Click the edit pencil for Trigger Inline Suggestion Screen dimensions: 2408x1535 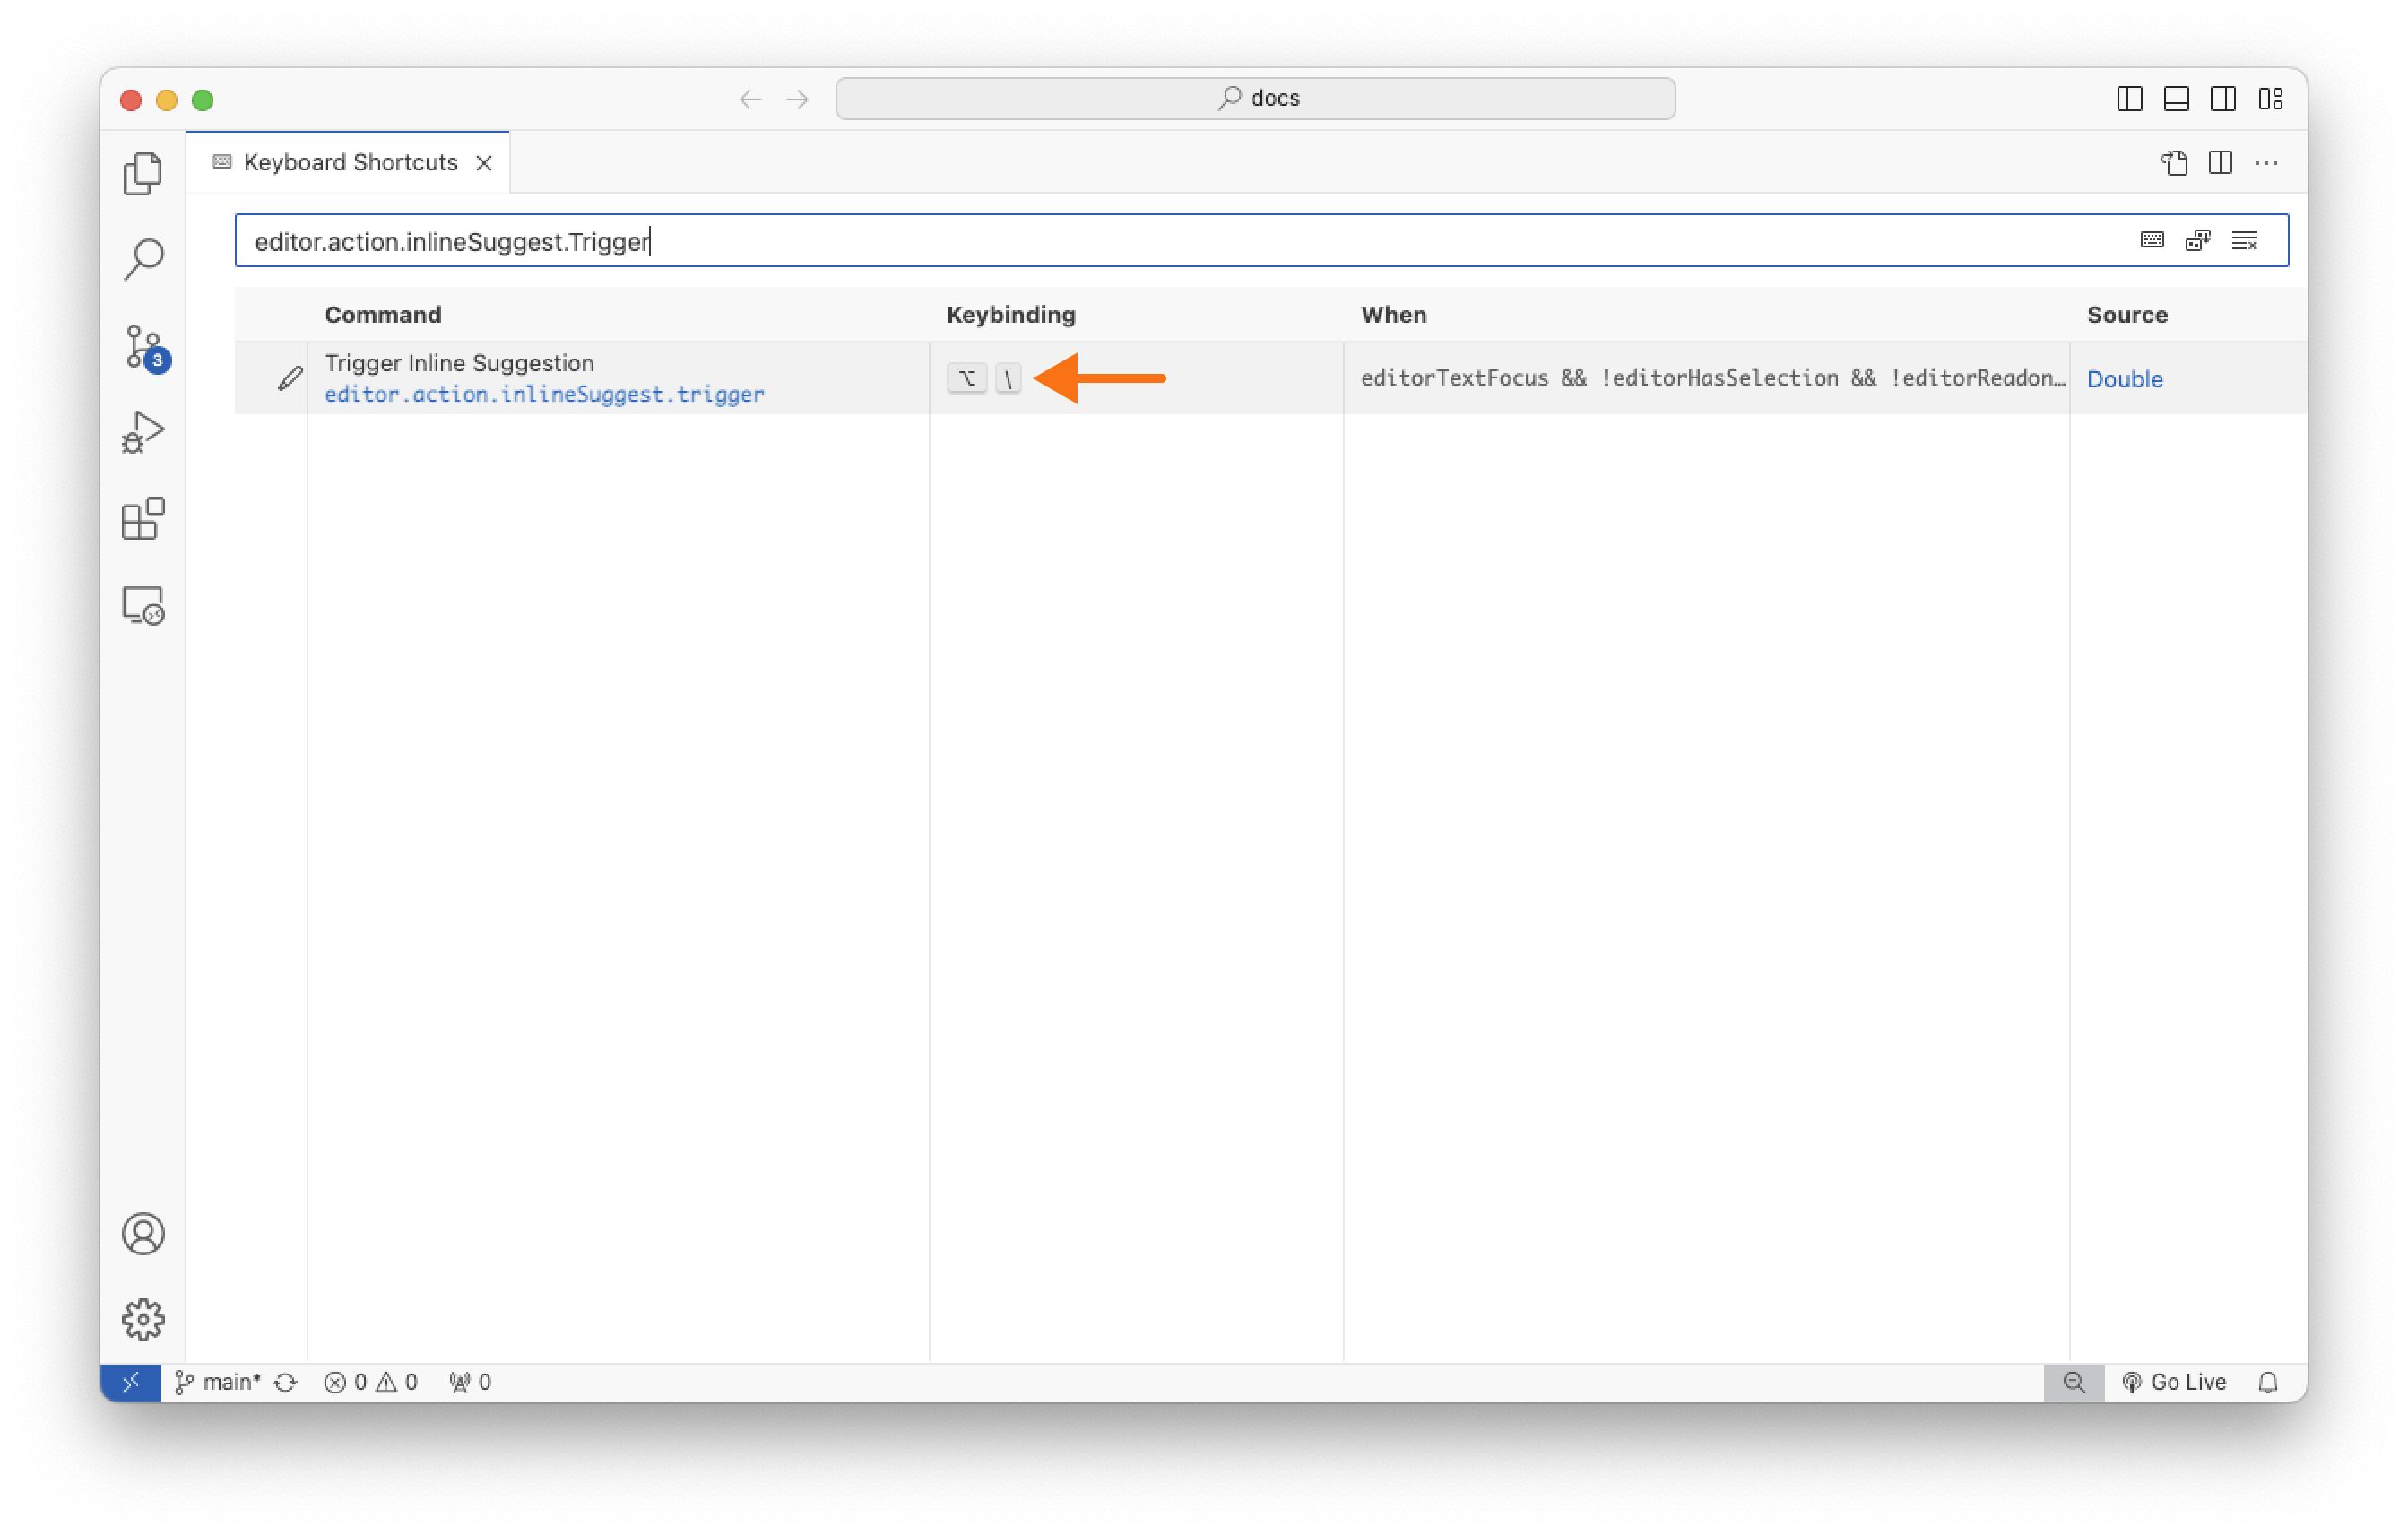(290, 378)
